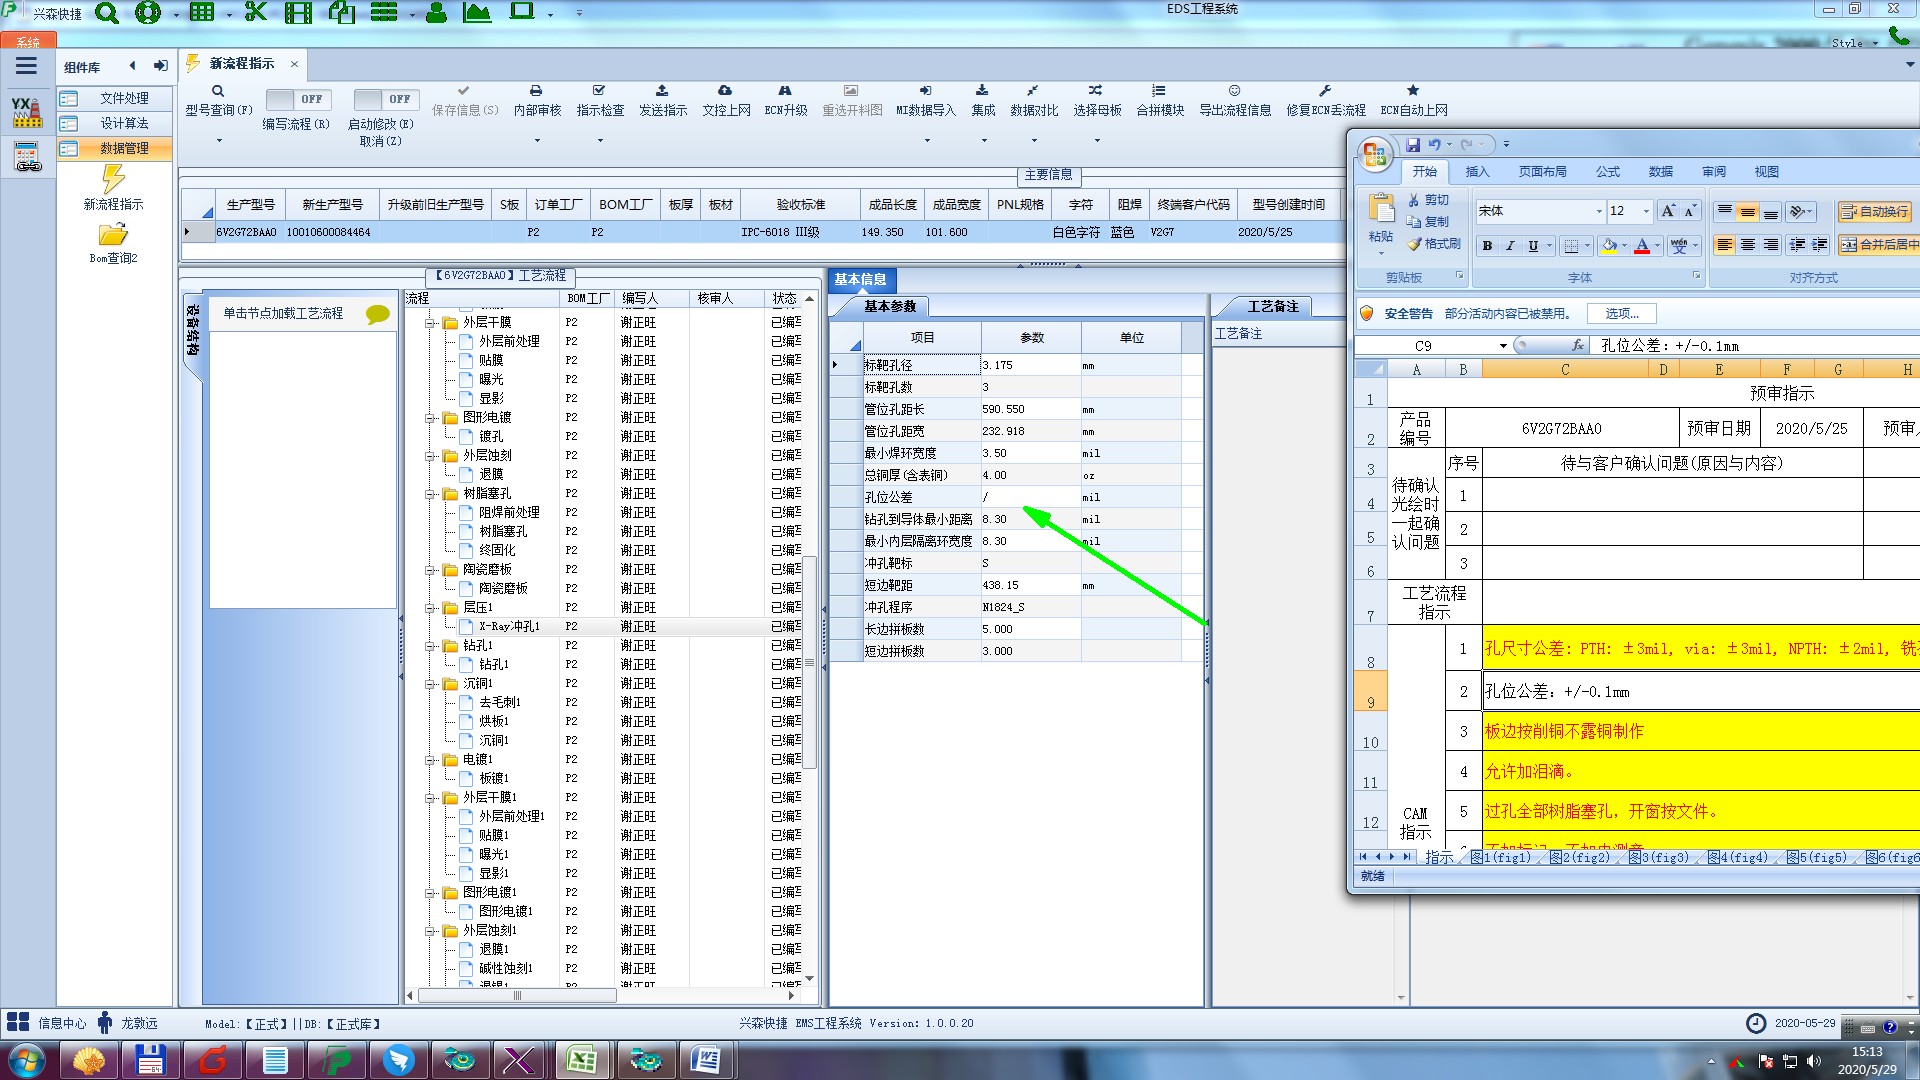Open 新流程指示 lightning icon in sidebar
Image resolution: width=1920 pixels, height=1080 pixels.
point(113,180)
